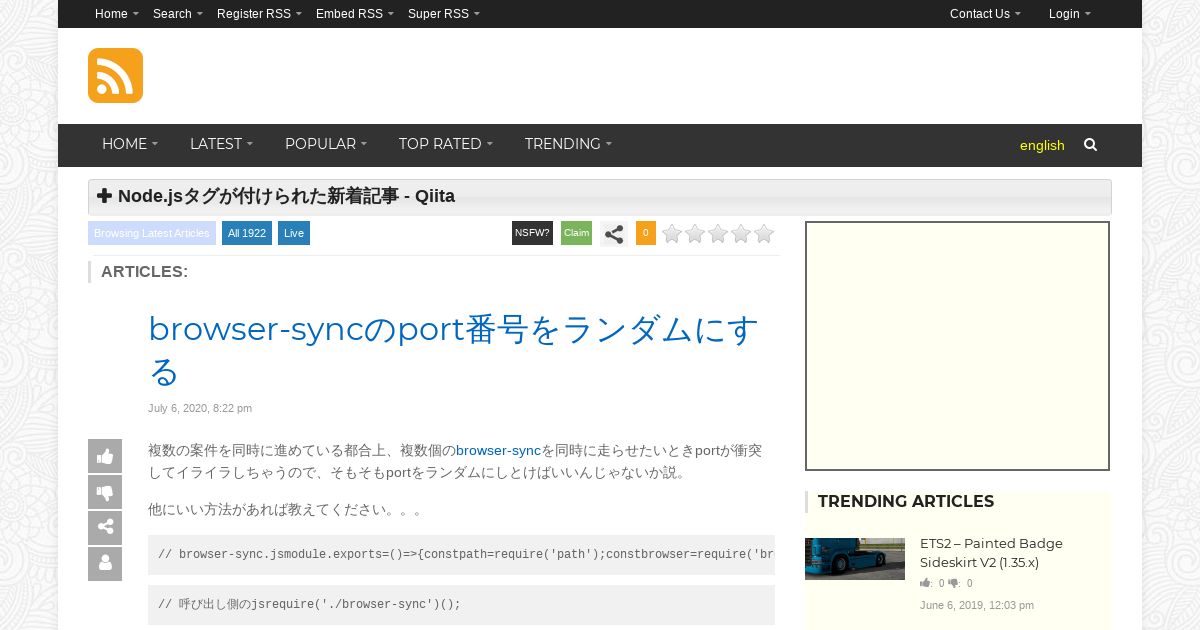Click the ARTICLES: section heading

(144, 272)
